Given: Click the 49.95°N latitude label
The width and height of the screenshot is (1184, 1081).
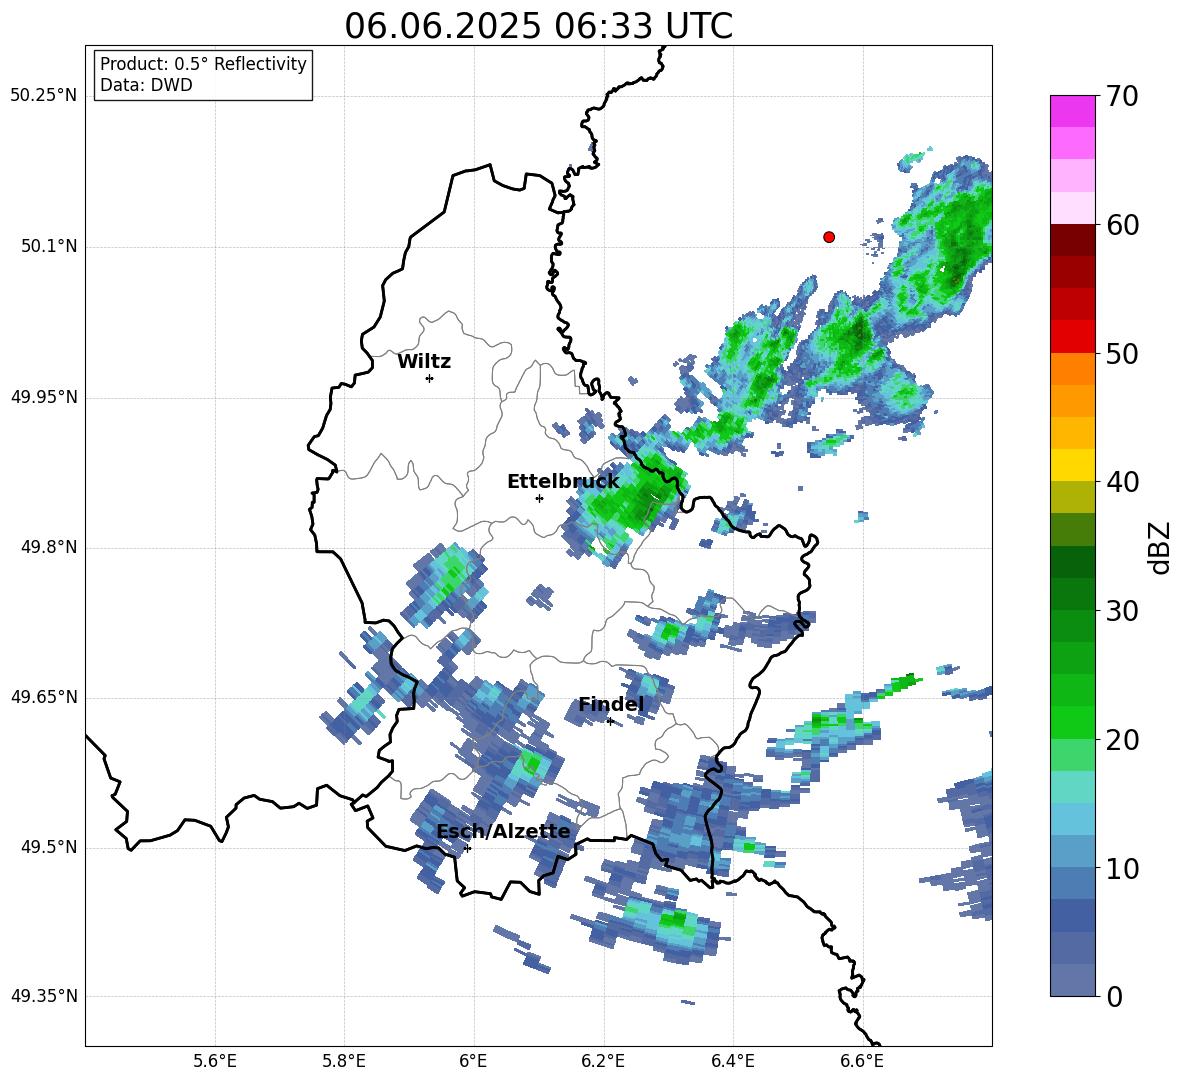Looking at the screenshot, I should pyautogui.click(x=44, y=397).
